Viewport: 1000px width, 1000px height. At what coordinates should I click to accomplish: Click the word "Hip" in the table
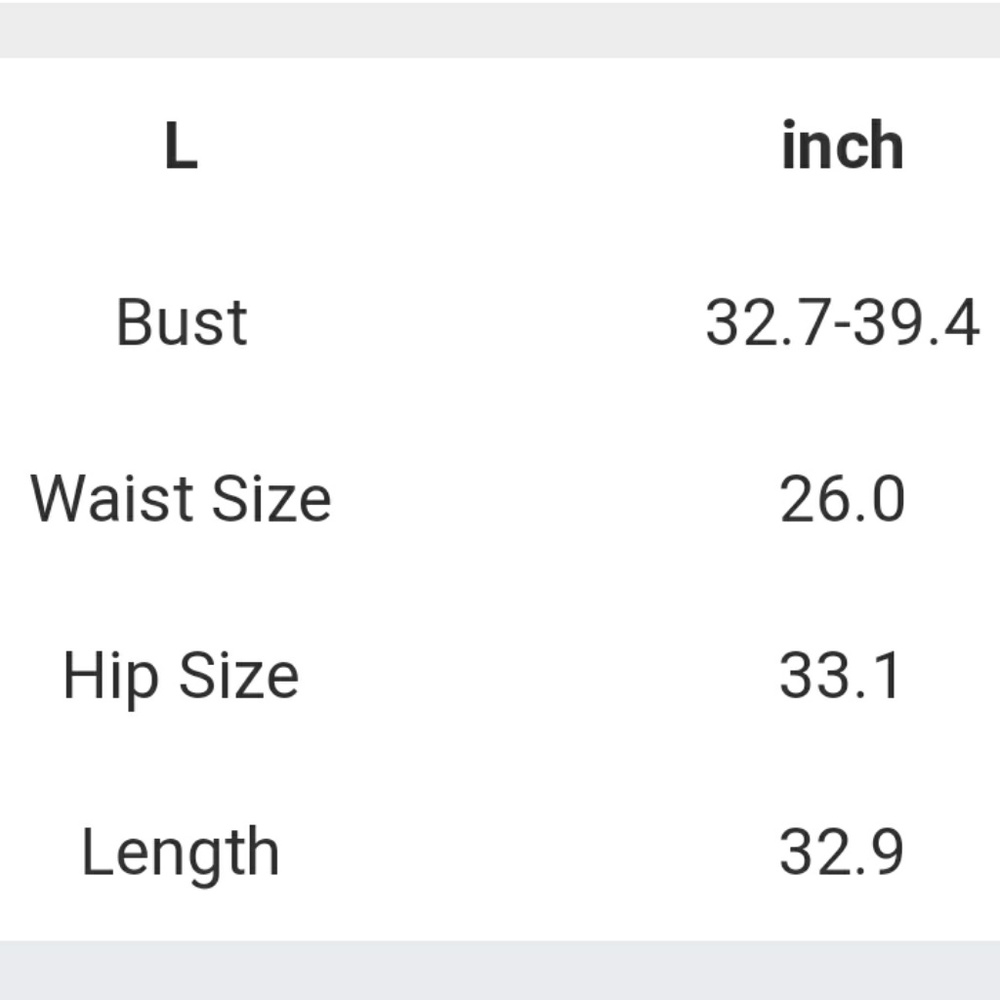coord(110,676)
